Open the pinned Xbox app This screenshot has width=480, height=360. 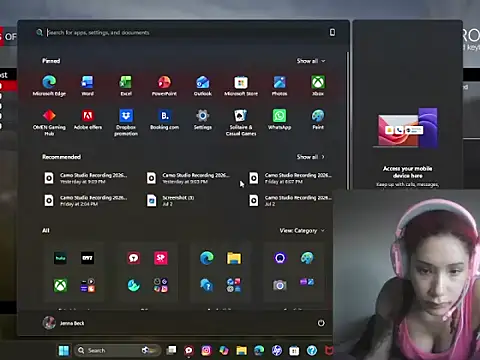(318, 85)
